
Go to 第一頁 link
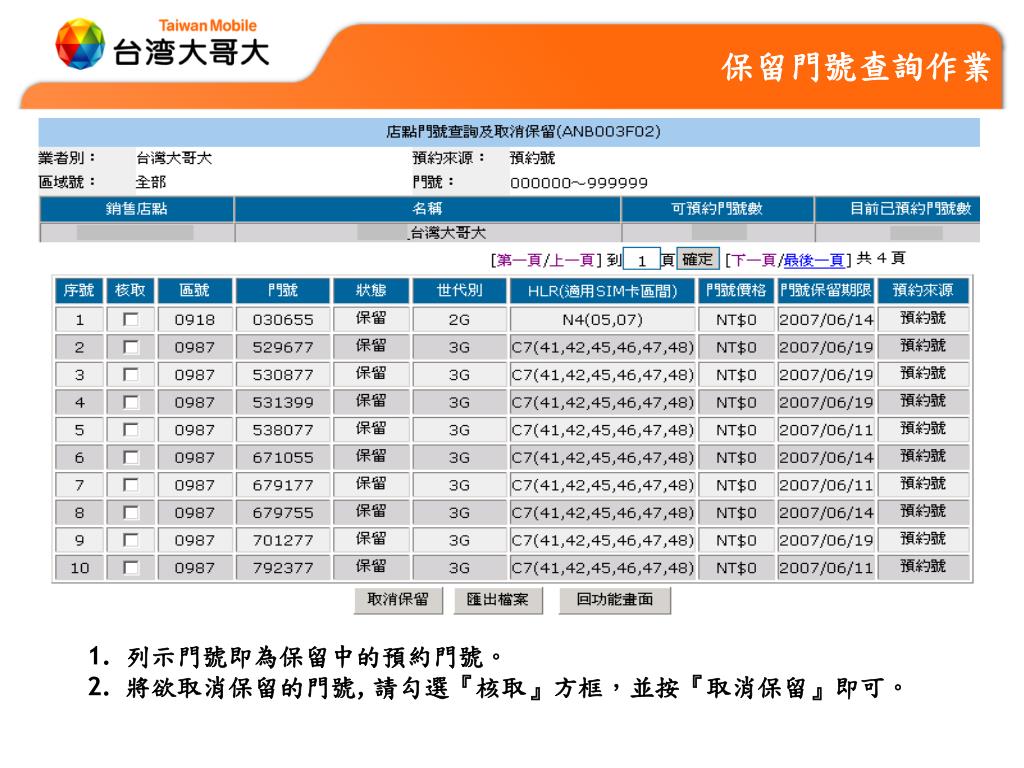(519, 260)
